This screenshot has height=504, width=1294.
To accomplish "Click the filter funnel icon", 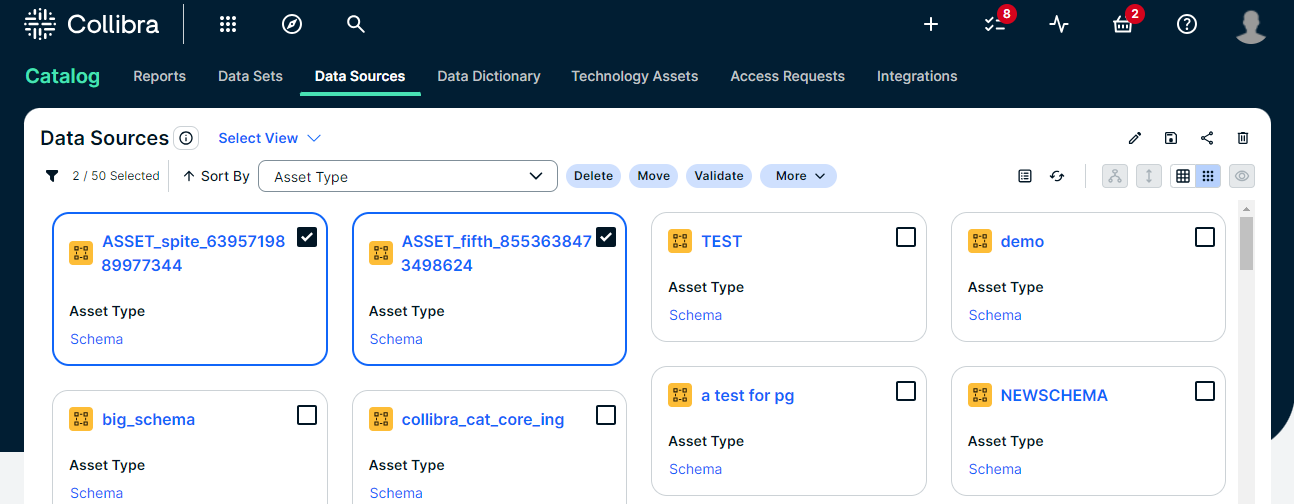I will [52, 176].
